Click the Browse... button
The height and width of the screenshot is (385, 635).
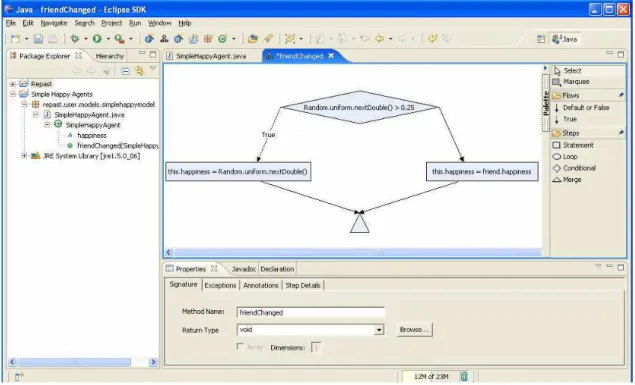pyautogui.click(x=414, y=330)
